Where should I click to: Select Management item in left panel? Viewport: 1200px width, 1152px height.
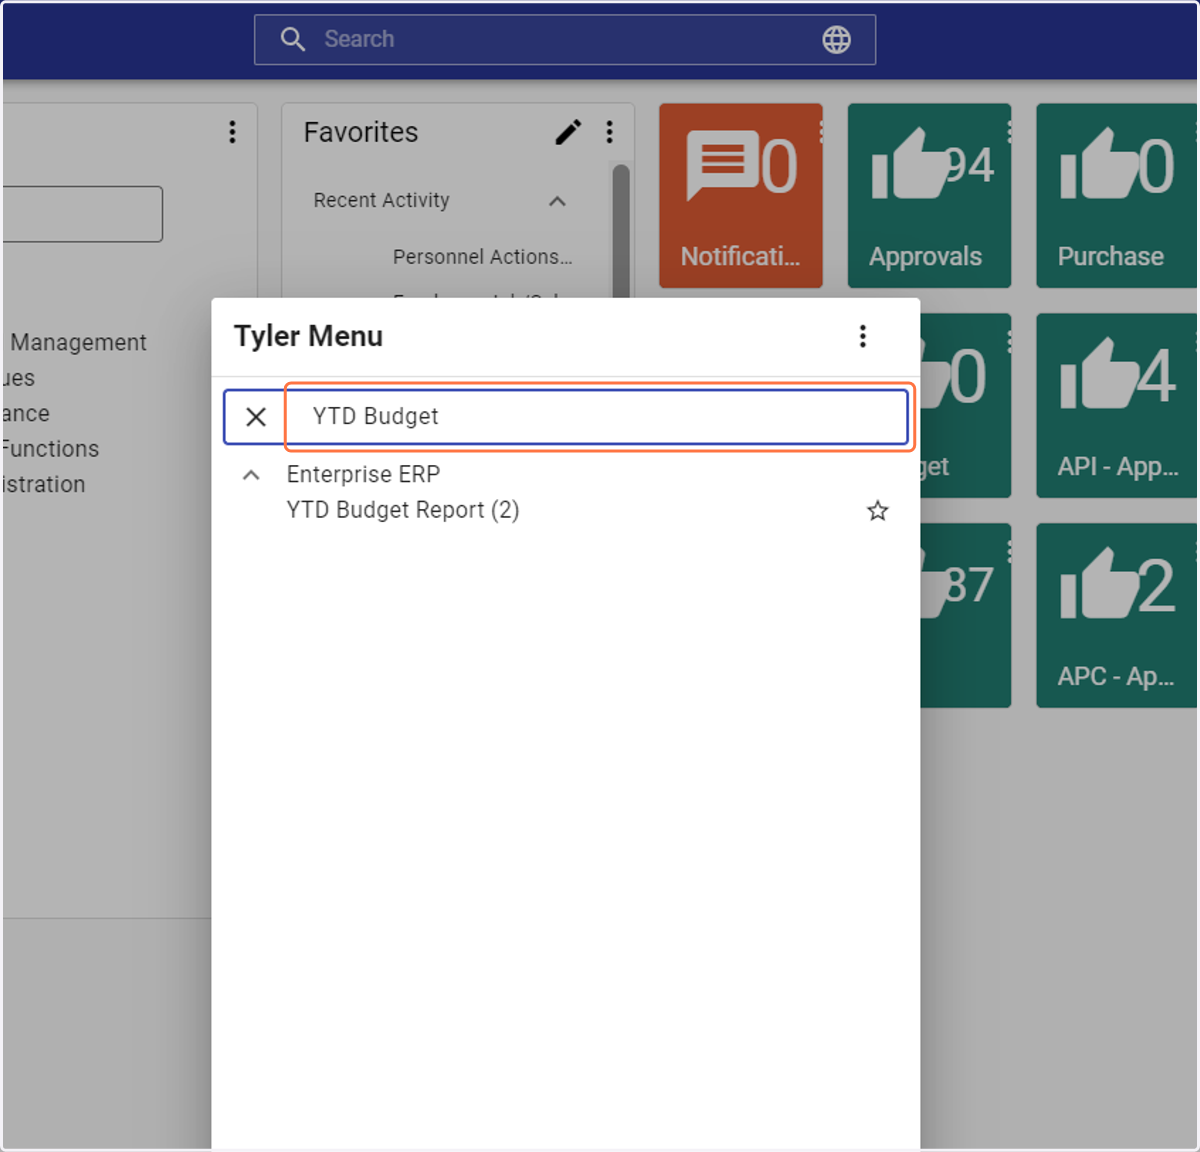click(78, 342)
